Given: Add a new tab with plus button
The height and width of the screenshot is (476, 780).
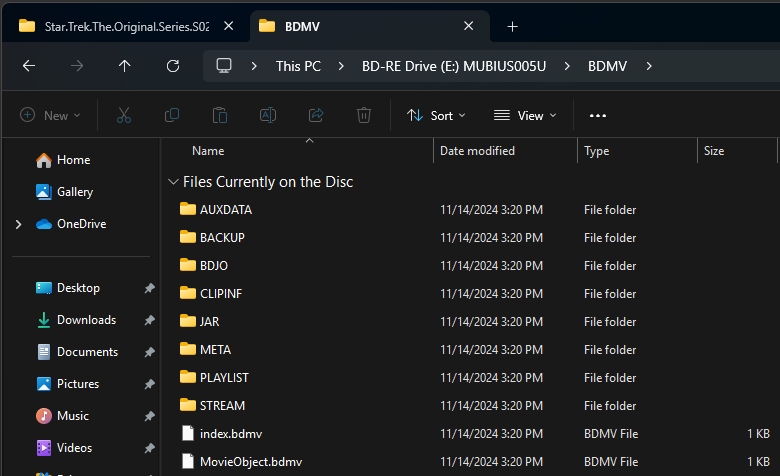Looking at the screenshot, I should pos(512,26).
